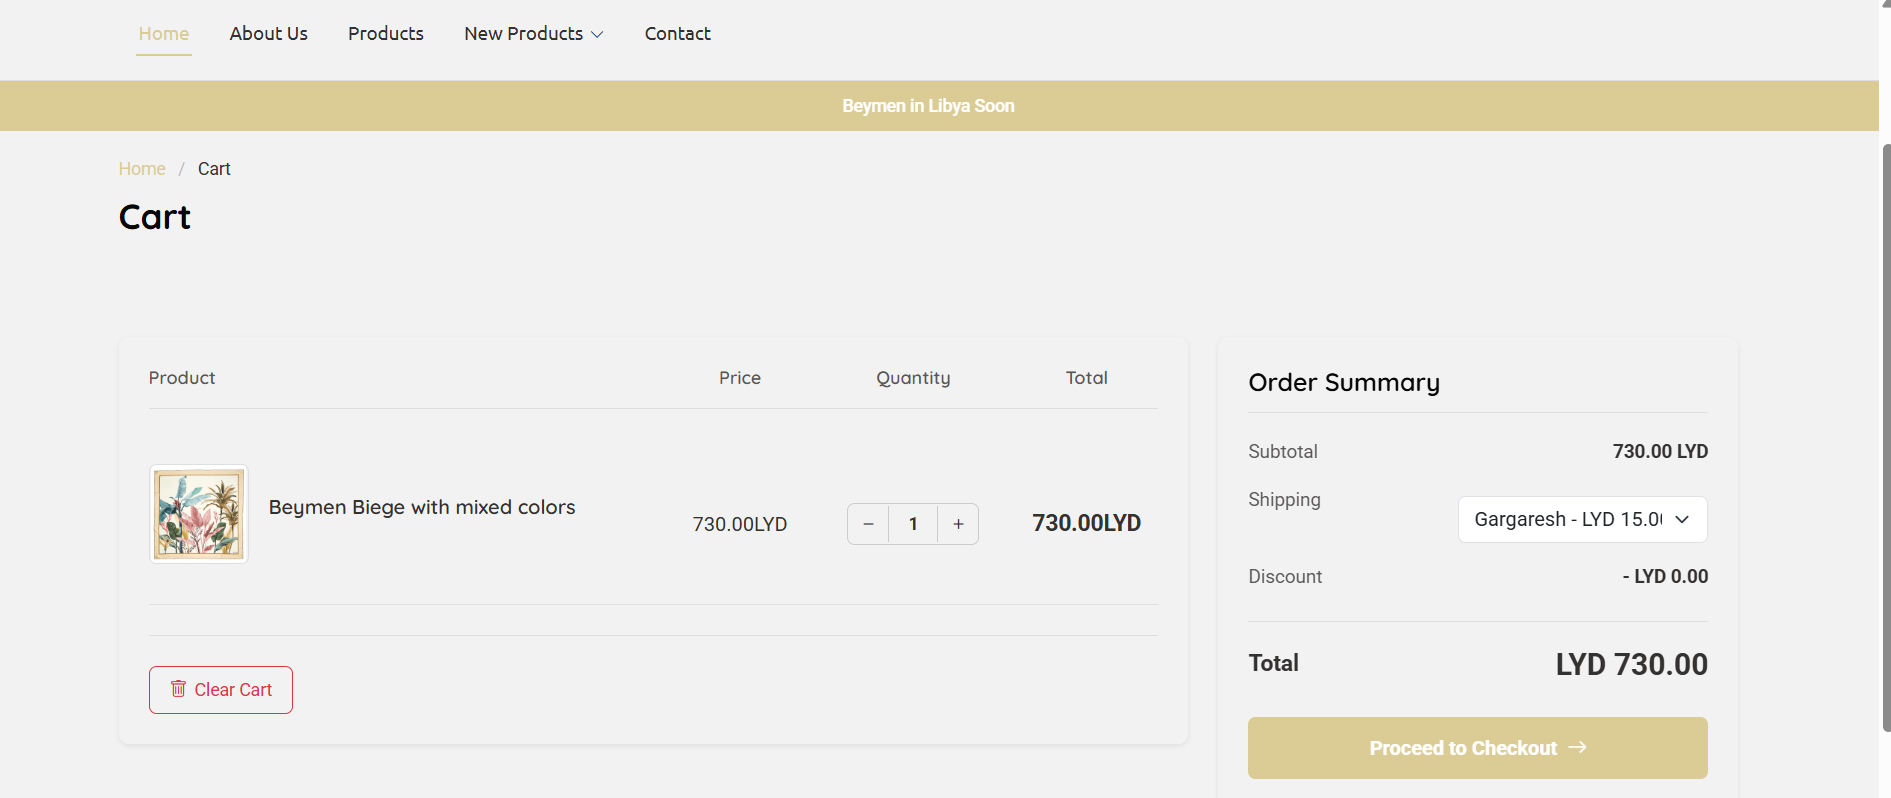
Task: Increase quantity with the plus button
Action: point(958,524)
